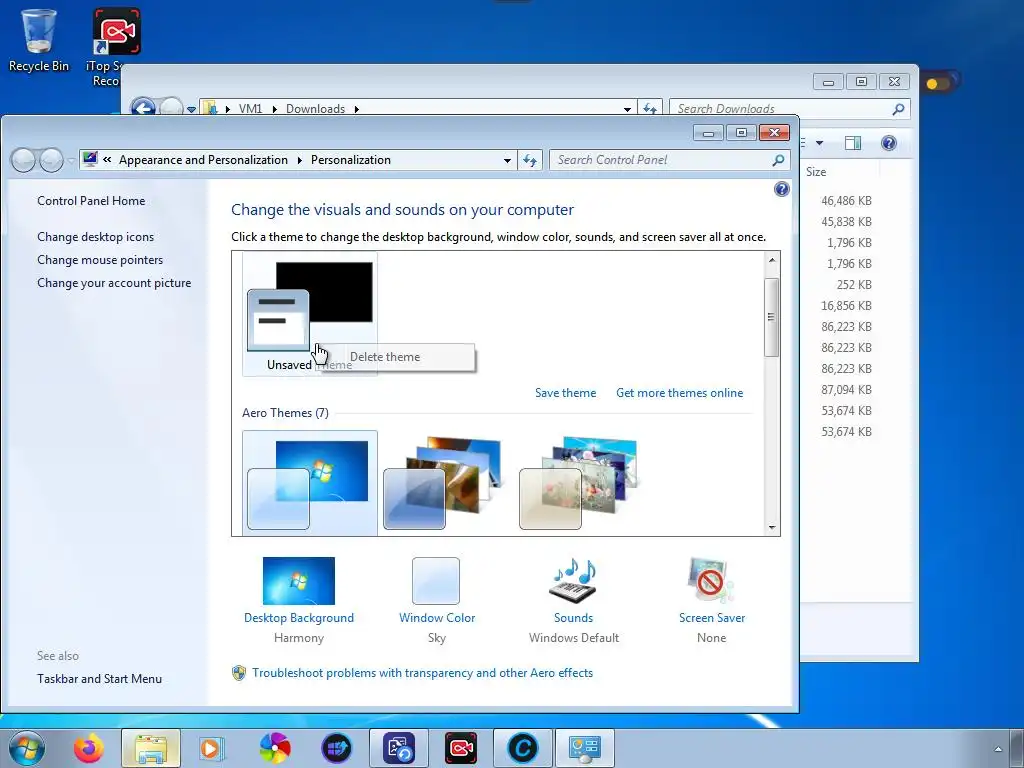Expand the Downloads address bar dropdown
Screen dimensions: 1024x768
[627, 109]
